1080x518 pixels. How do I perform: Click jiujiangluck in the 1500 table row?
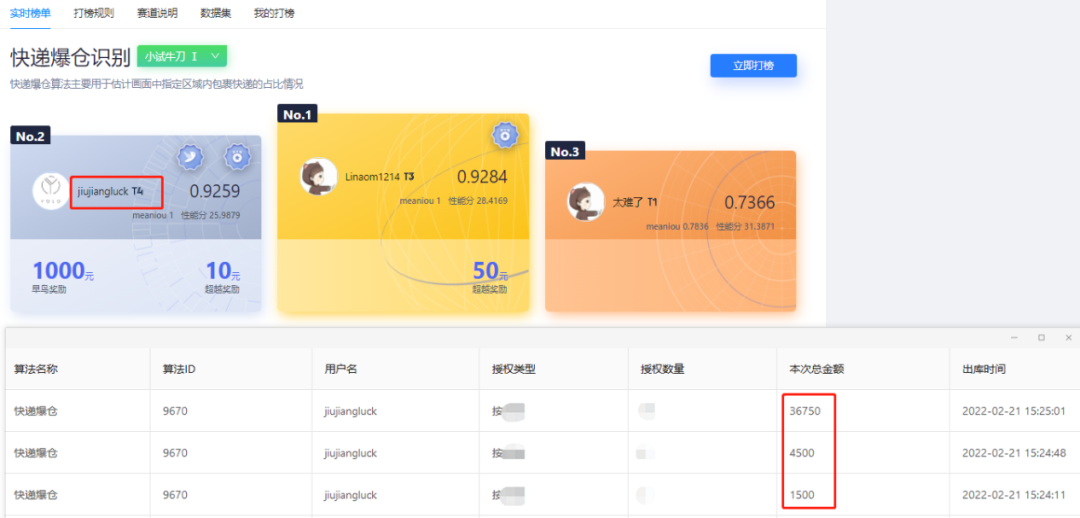coord(350,495)
